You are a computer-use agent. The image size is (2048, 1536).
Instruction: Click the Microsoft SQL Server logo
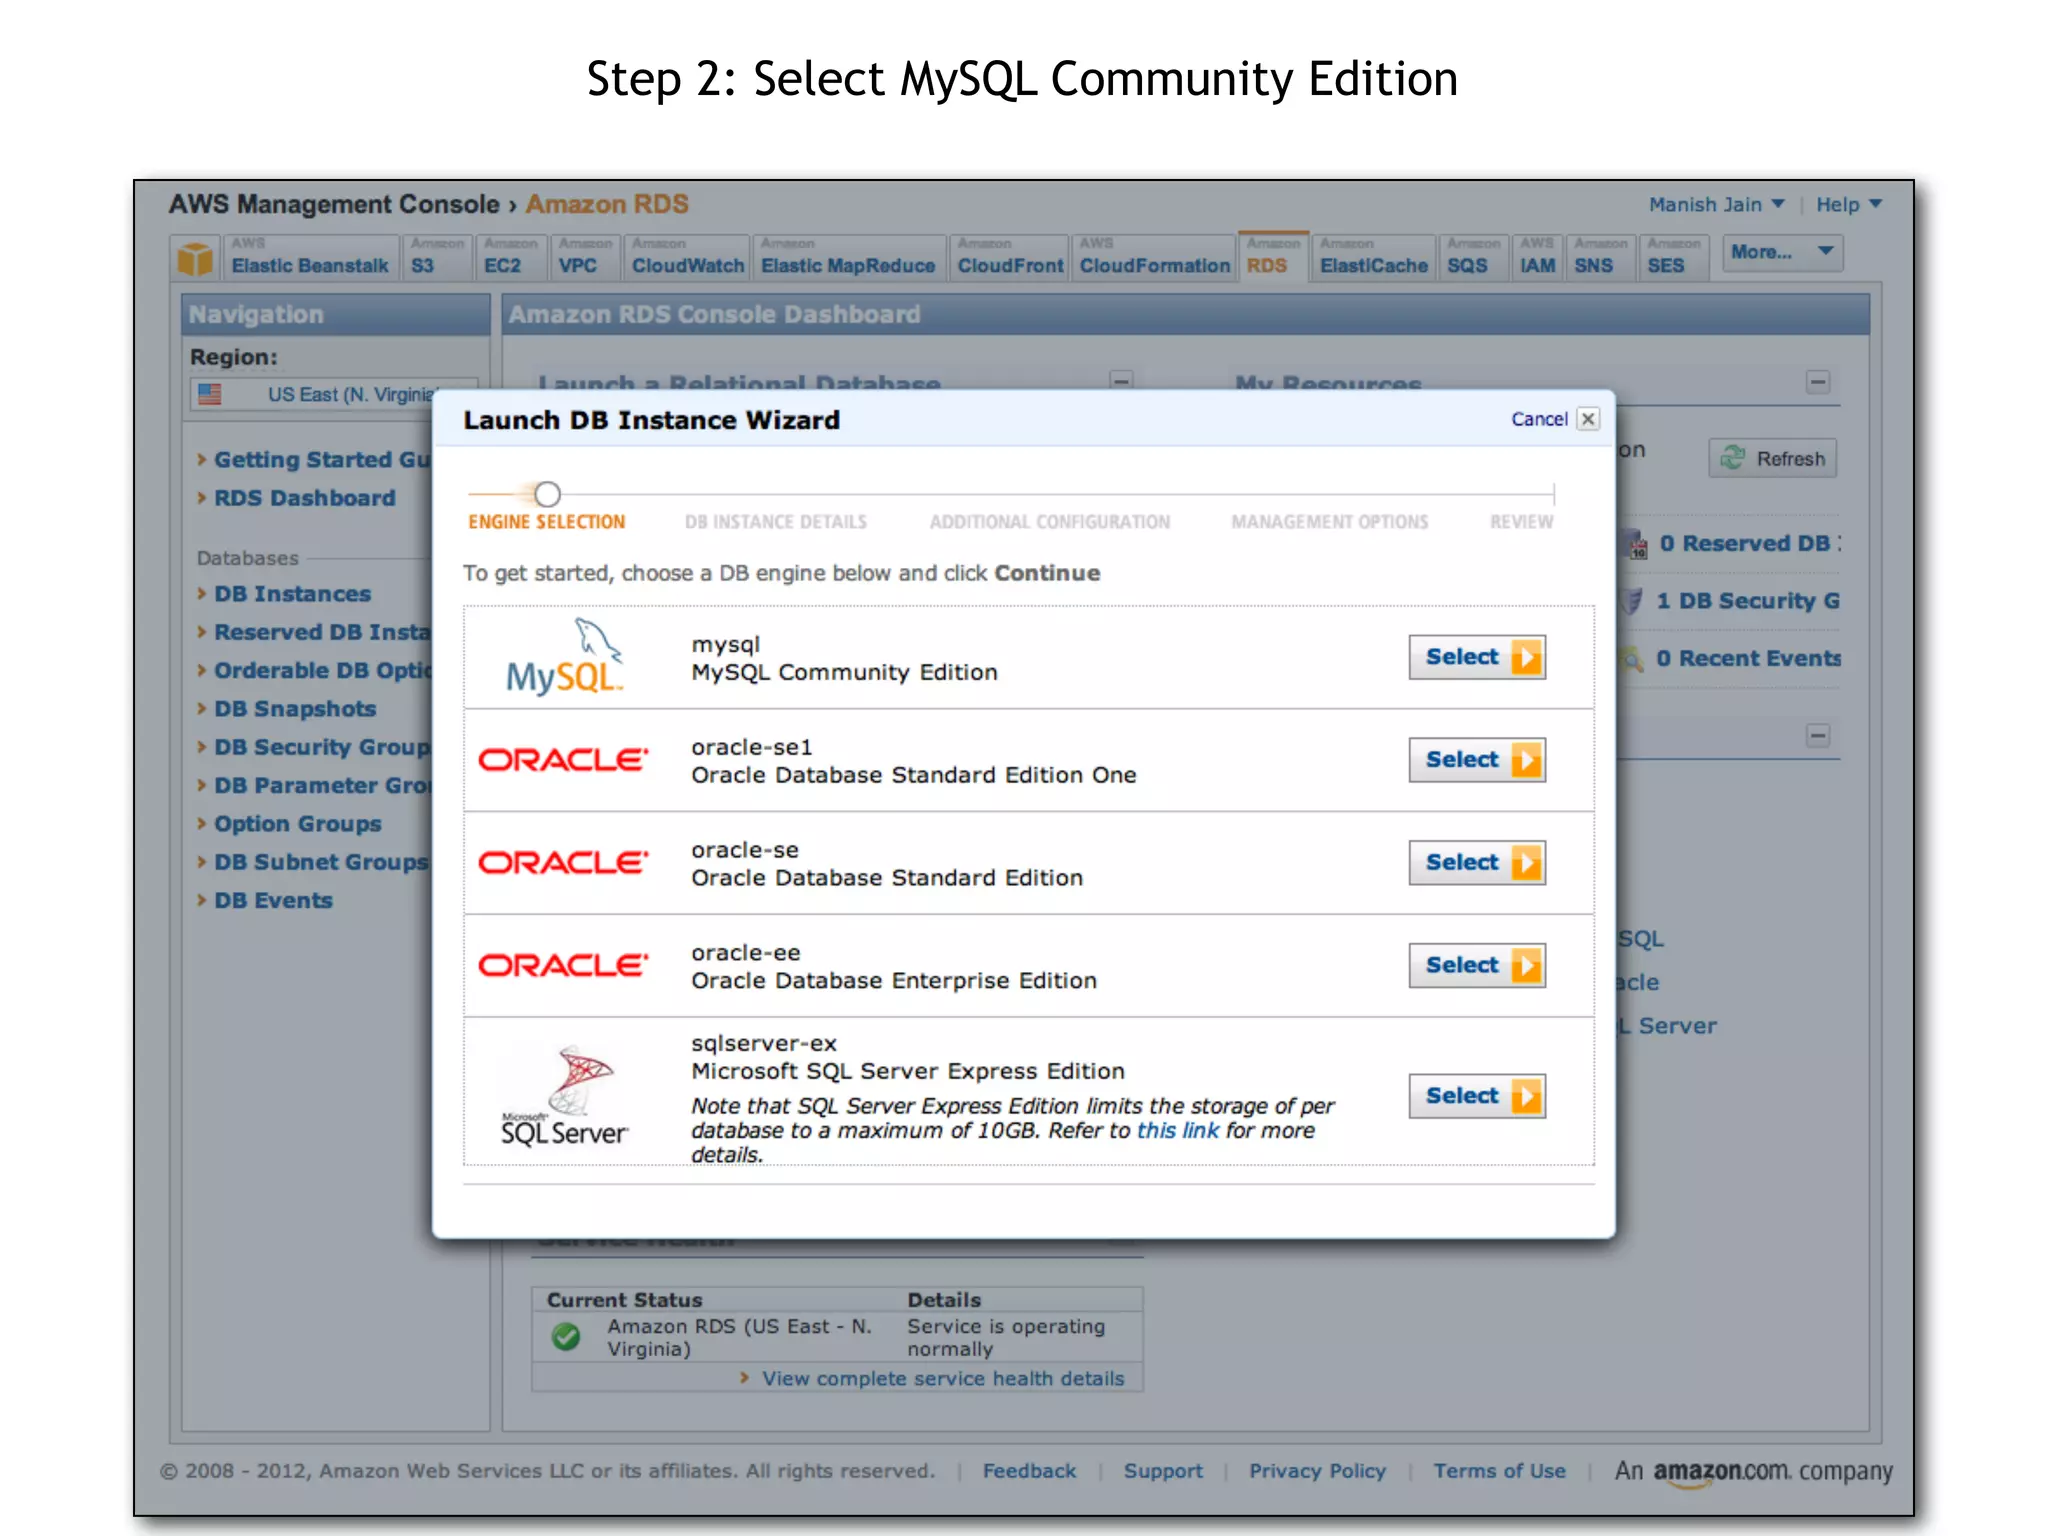coord(565,1096)
